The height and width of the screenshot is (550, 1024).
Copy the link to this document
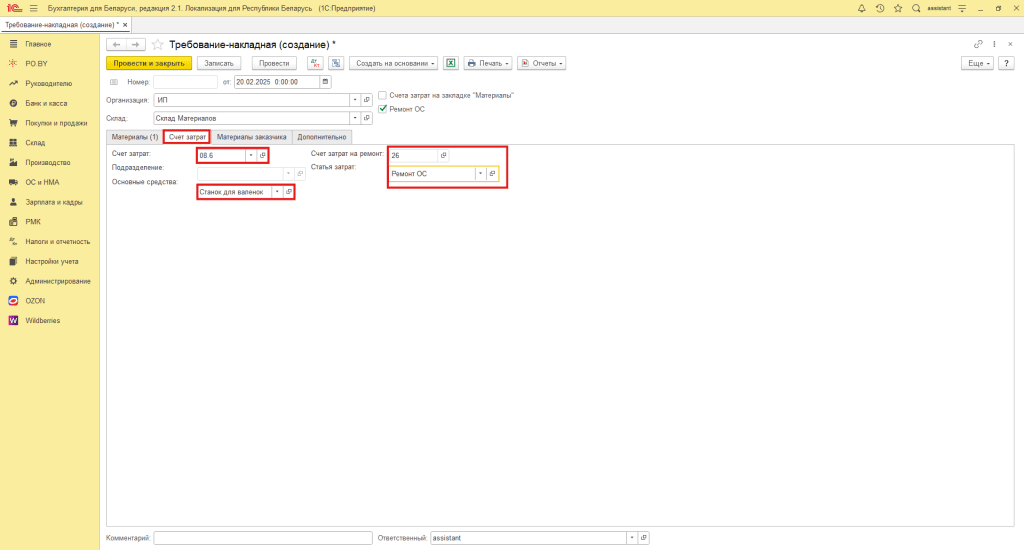click(978, 44)
